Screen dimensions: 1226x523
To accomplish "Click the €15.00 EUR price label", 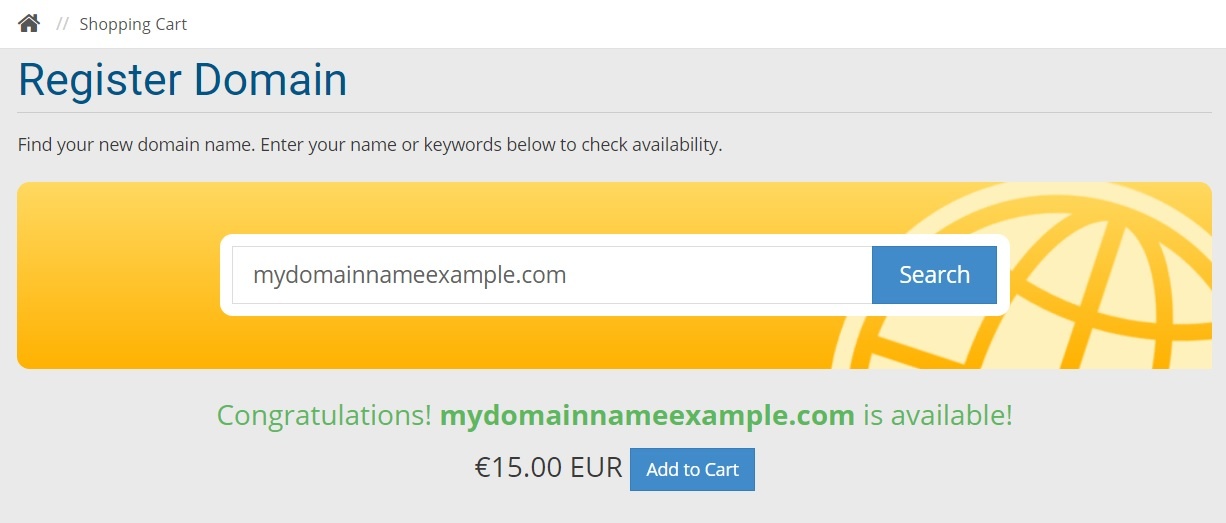I will coord(548,467).
